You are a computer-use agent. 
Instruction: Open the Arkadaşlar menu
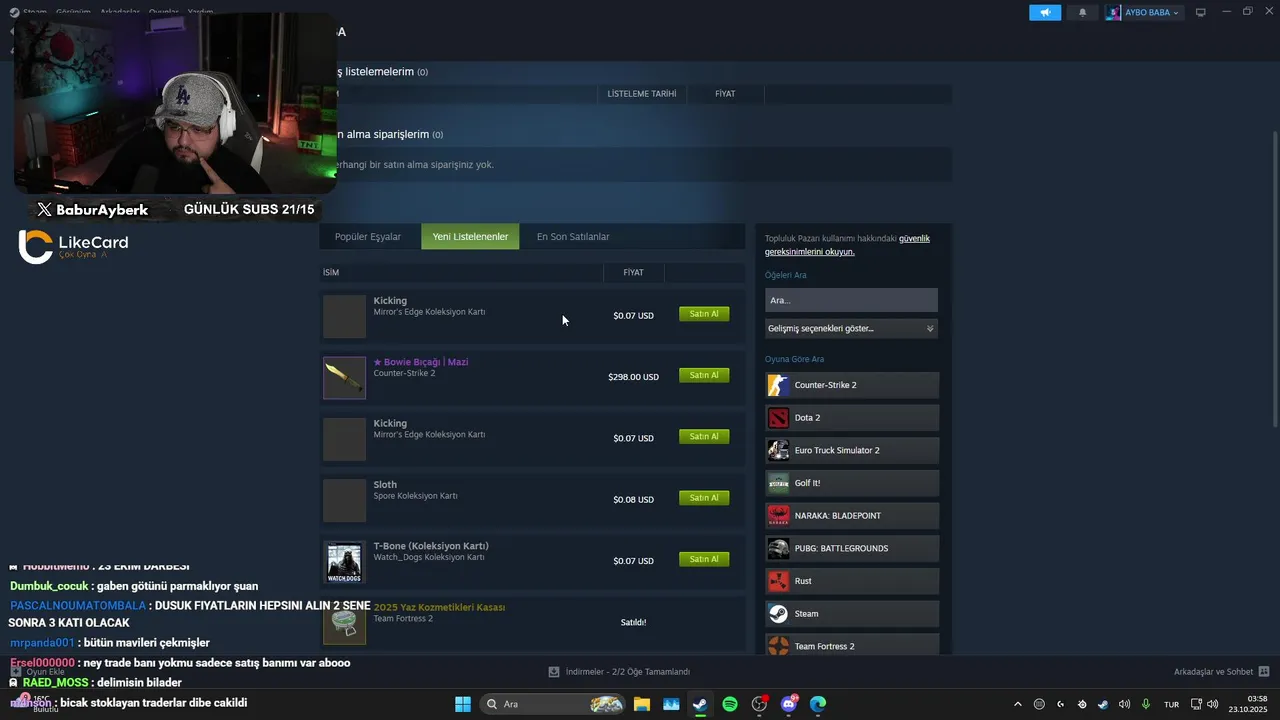[120, 12]
